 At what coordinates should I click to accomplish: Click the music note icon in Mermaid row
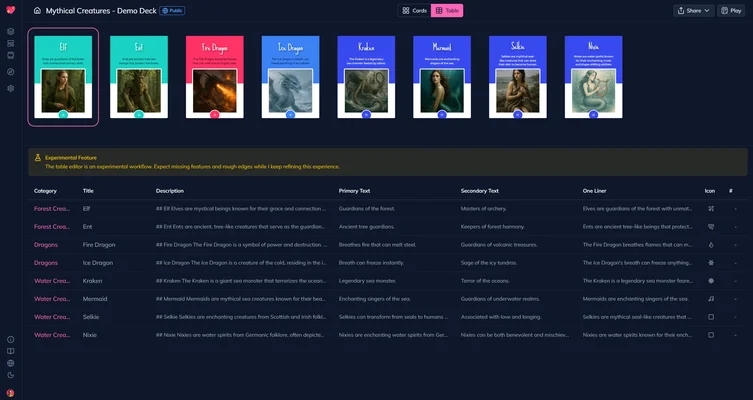tap(710, 298)
